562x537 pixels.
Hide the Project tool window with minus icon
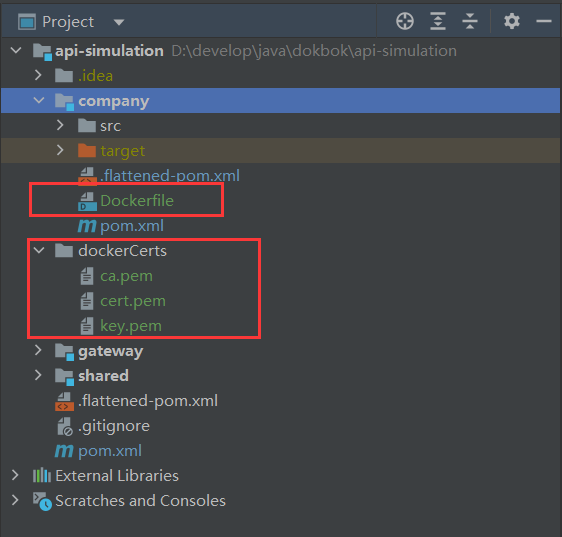543,22
